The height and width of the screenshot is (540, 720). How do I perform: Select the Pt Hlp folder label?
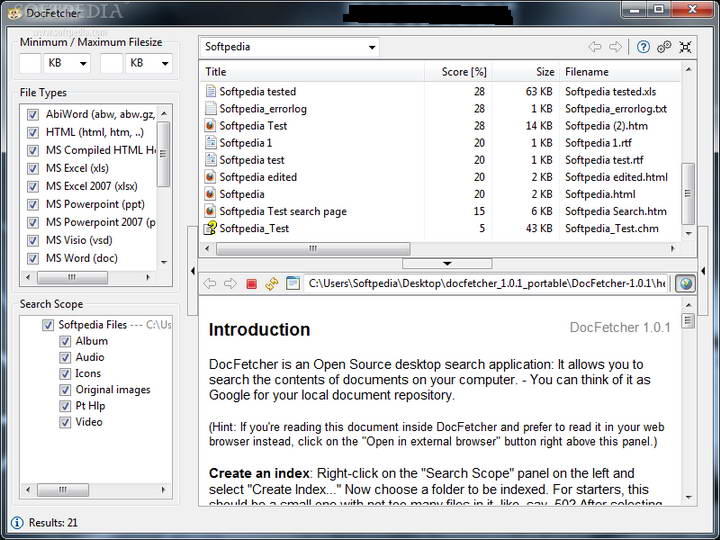coord(90,406)
